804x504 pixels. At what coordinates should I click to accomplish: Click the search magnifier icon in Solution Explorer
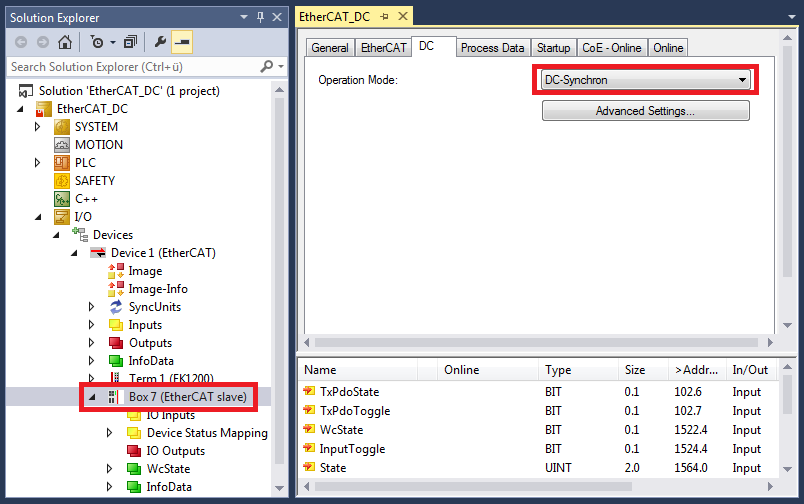point(267,66)
